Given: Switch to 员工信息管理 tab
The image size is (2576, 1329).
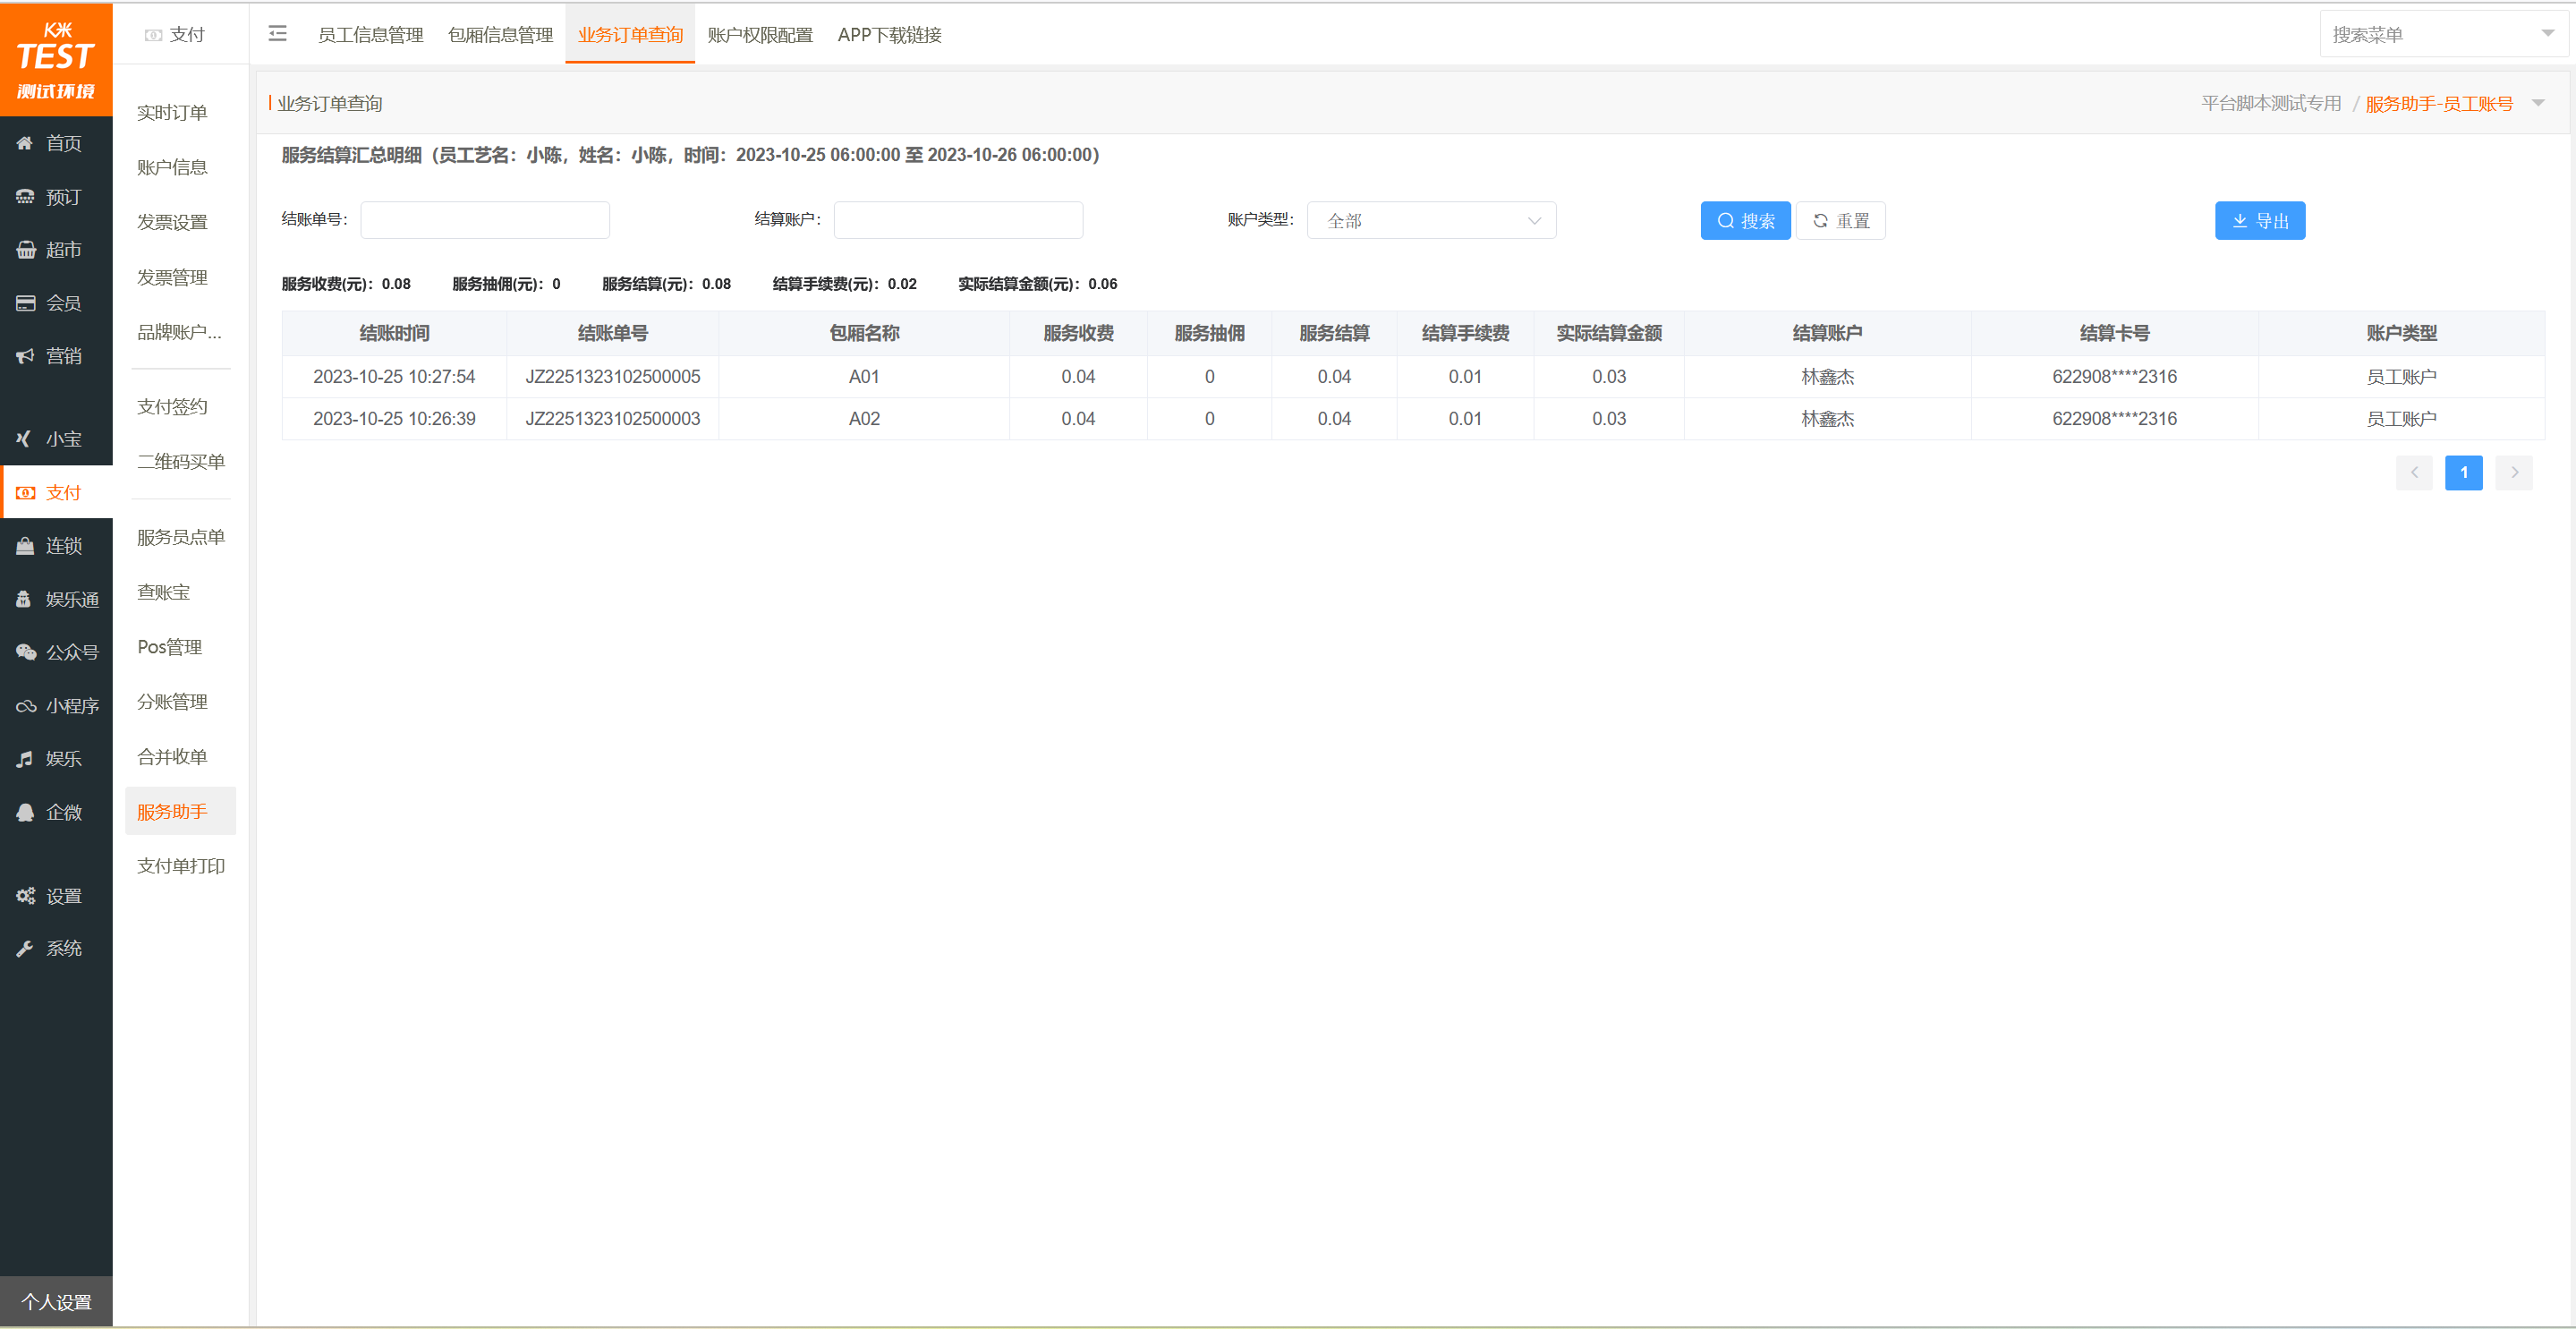Looking at the screenshot, I should (370, 35).
